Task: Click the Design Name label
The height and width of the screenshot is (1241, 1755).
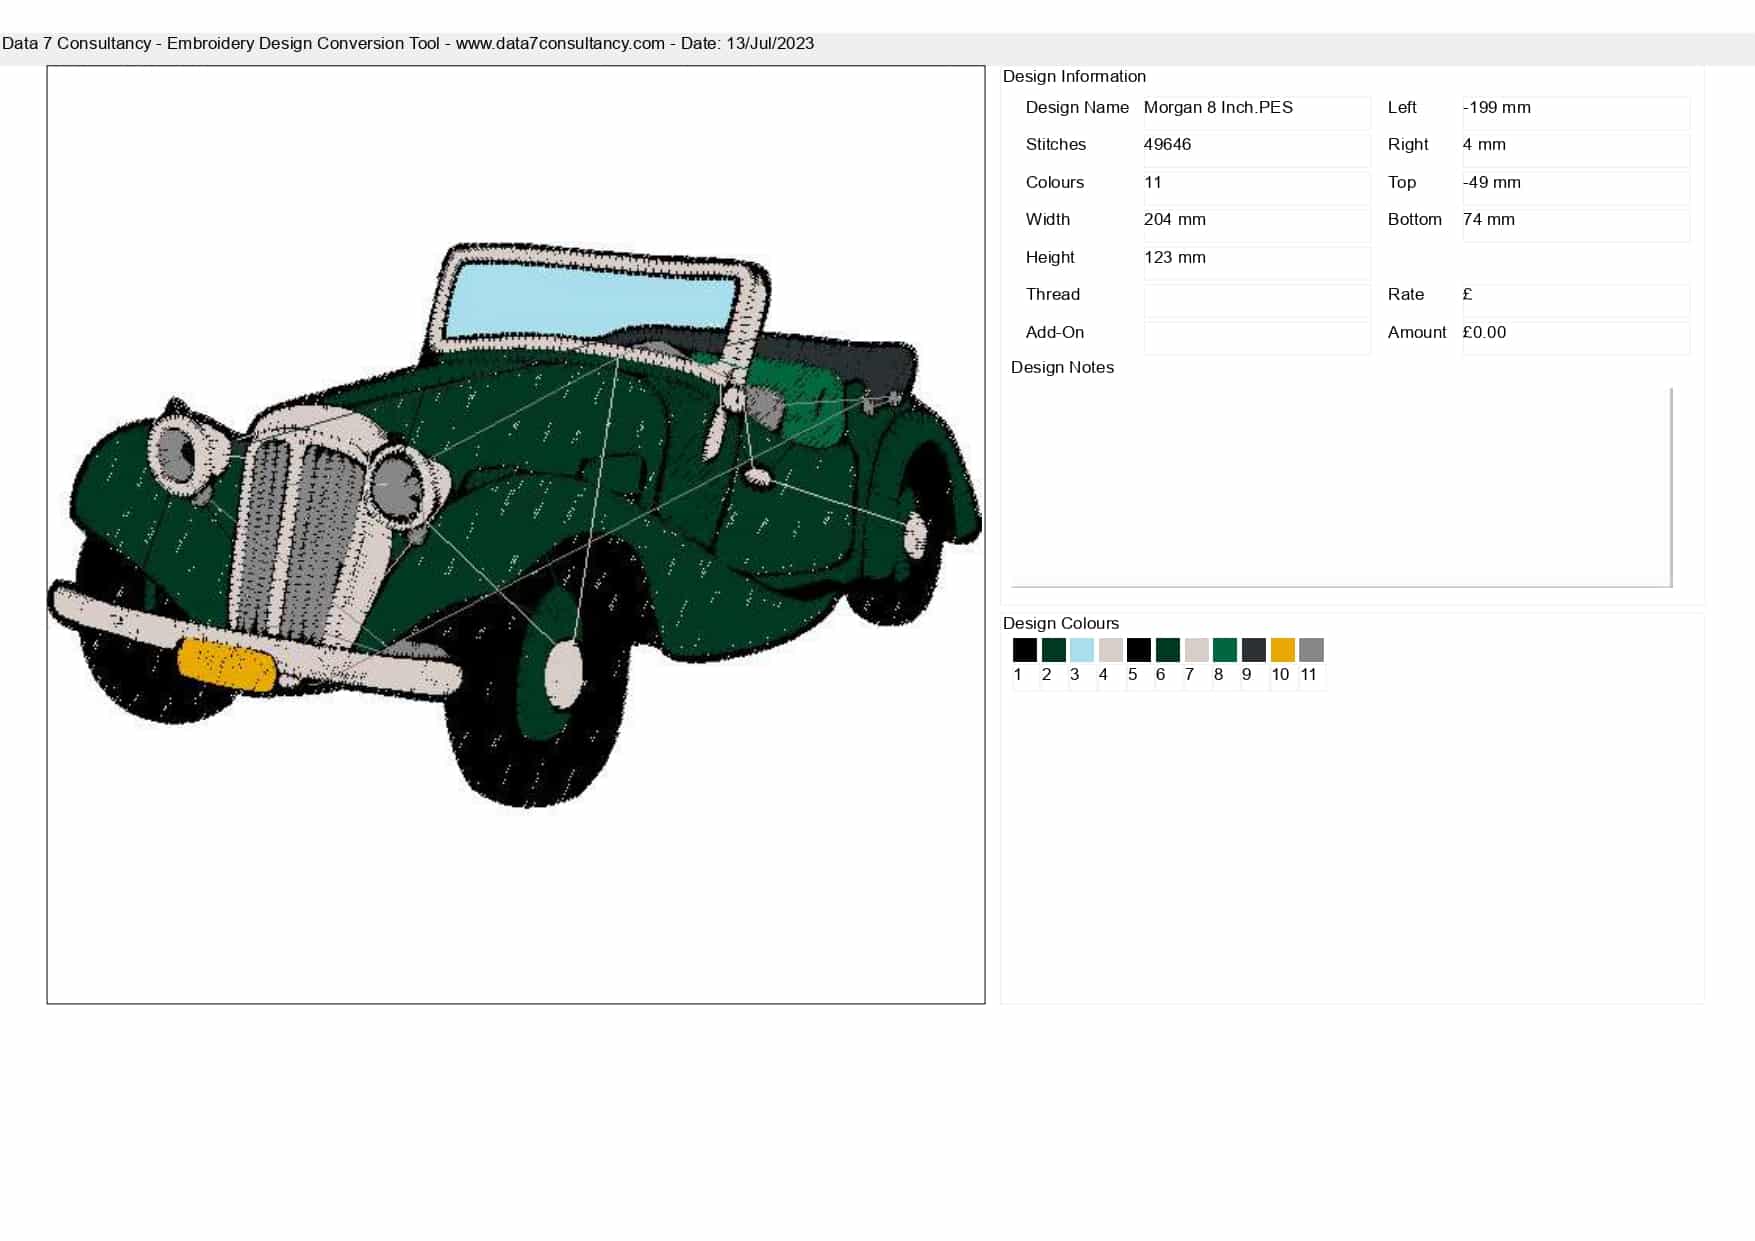Action: (x=1077, y=107)
